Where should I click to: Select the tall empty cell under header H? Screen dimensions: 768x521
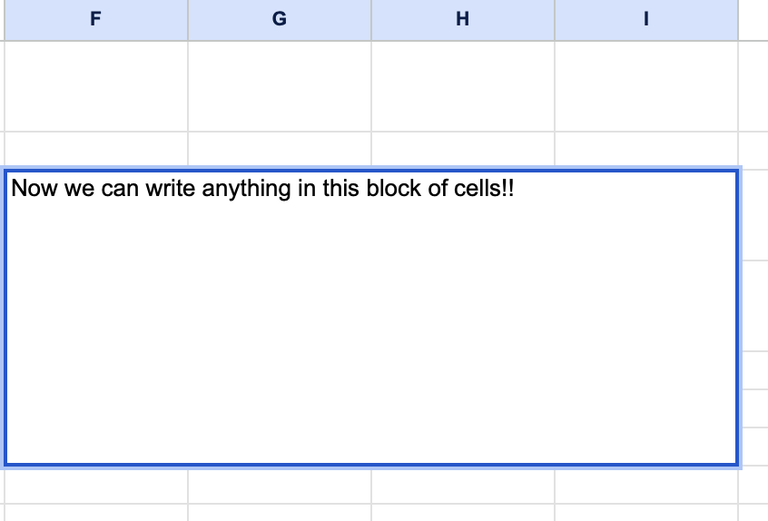click(x=462, y=86)
